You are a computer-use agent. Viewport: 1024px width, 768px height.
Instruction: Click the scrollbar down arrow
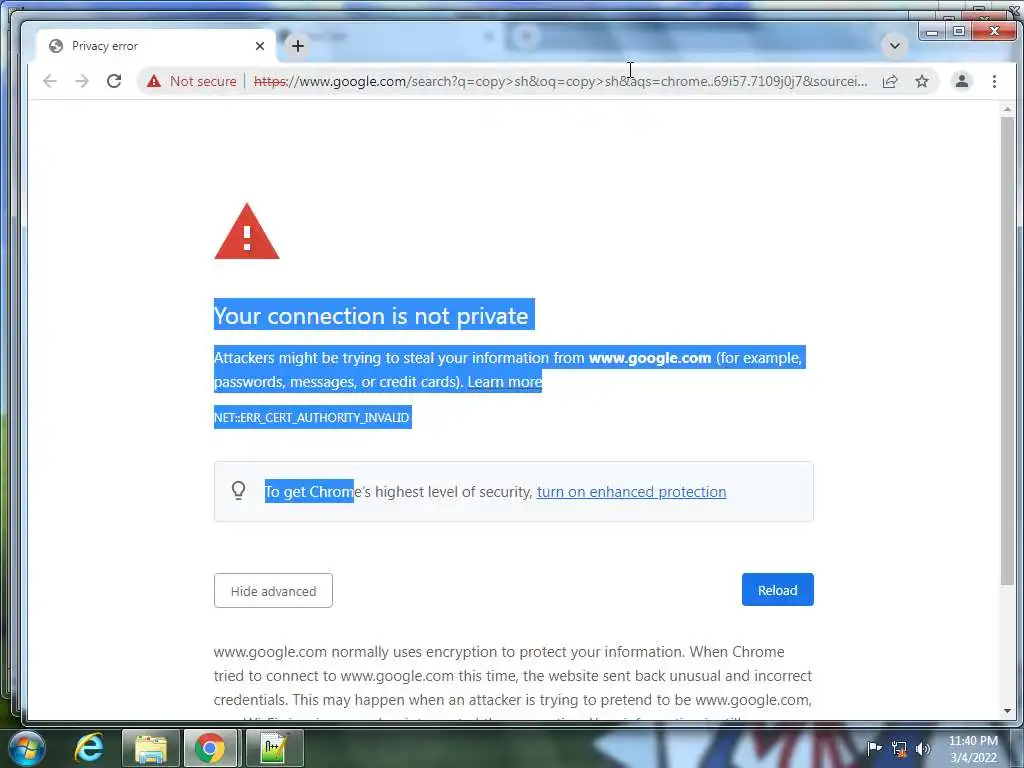click(1006, 711)
